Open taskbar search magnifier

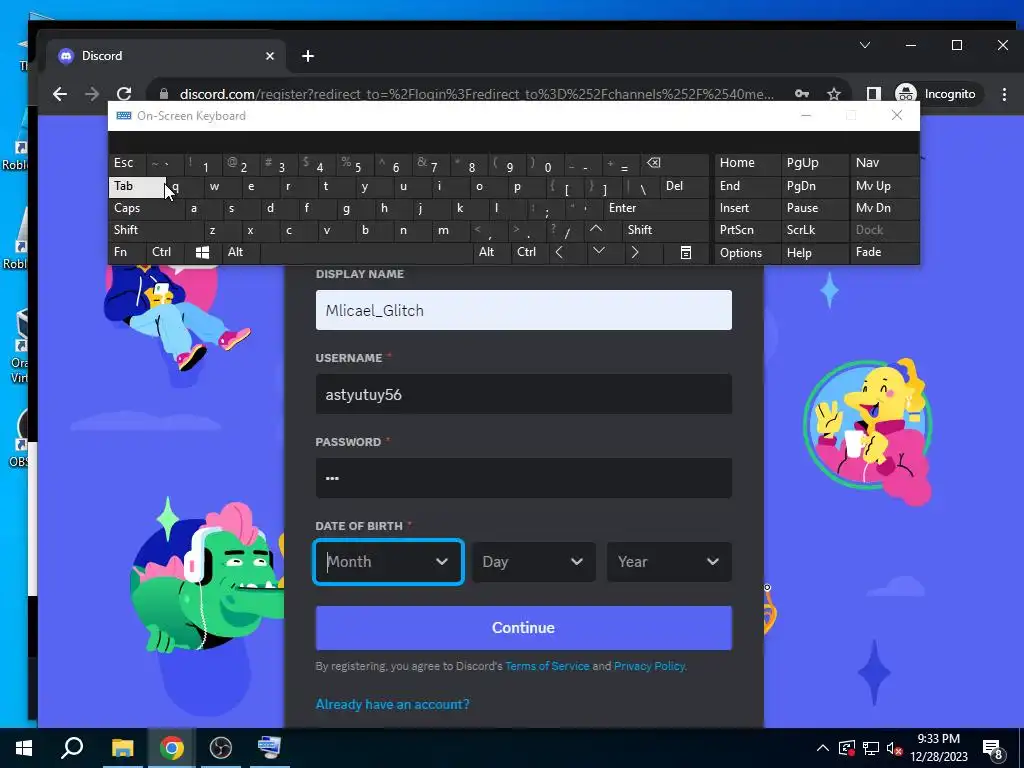pos(72,748)
